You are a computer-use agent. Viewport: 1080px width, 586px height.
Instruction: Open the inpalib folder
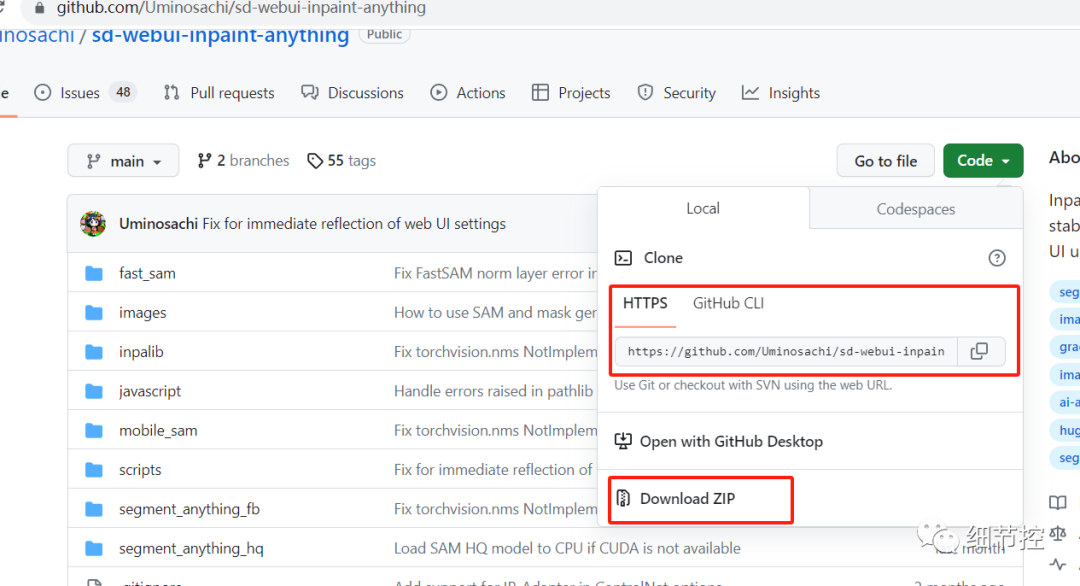pos(141,352)
